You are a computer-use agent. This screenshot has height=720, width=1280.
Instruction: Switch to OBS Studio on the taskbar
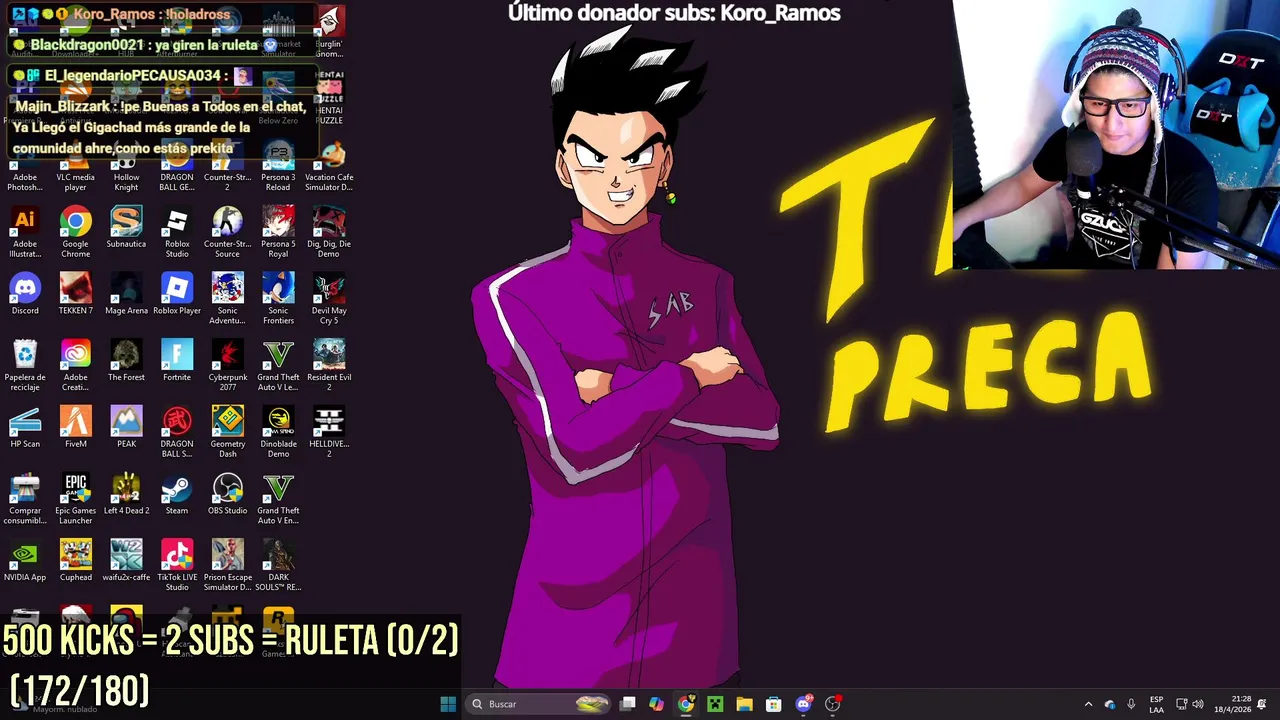click(832, 704)
